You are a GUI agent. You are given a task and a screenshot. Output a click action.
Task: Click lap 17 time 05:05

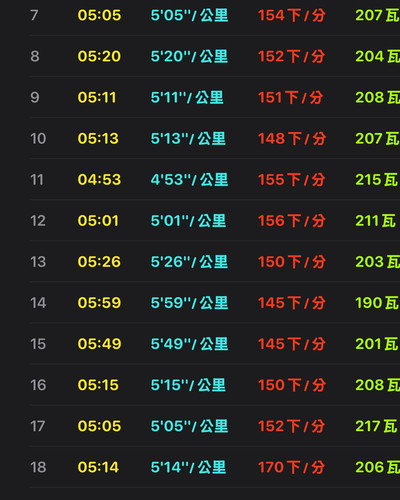pyautogui.click(x=99, y=426)
